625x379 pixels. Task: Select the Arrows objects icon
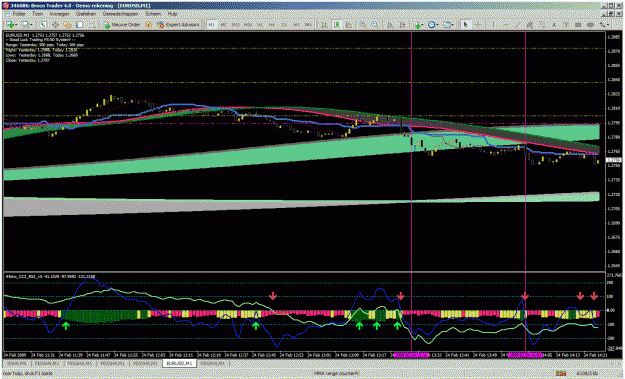coord(602,25)
